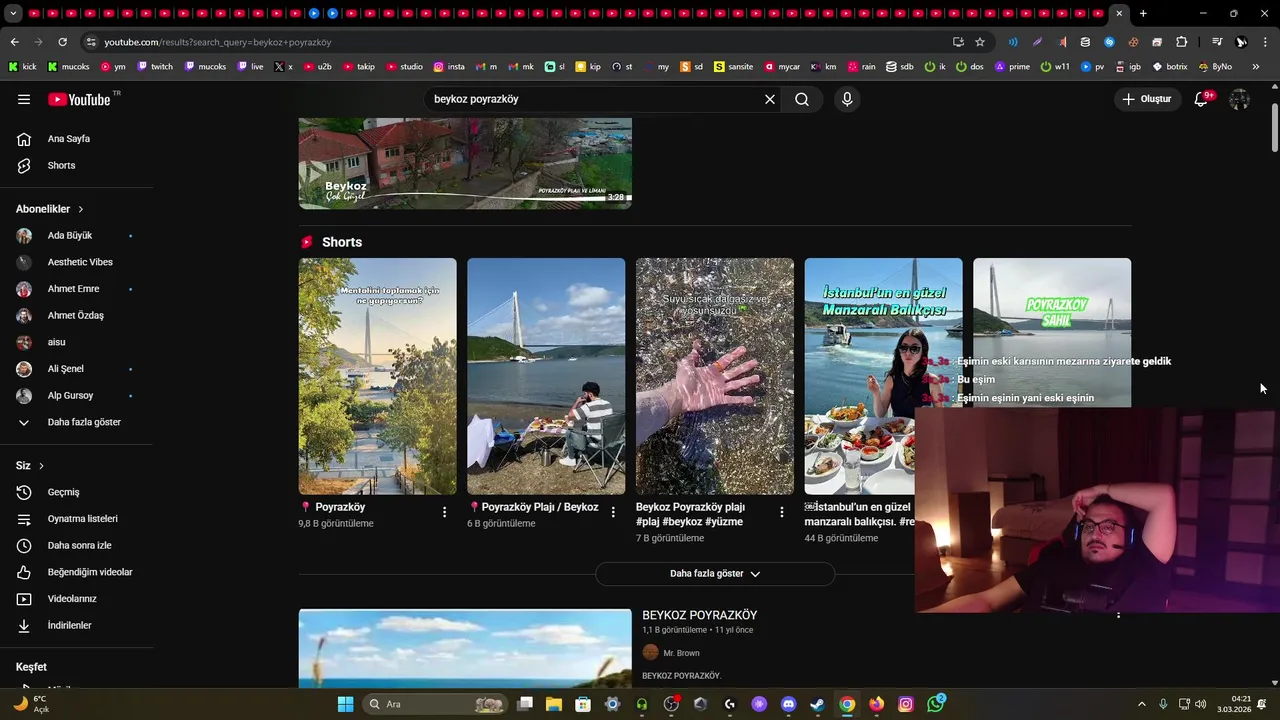Open the tab search dropdown
Viewport: 1280px width, 720px height.
click(x=11, y=14)
